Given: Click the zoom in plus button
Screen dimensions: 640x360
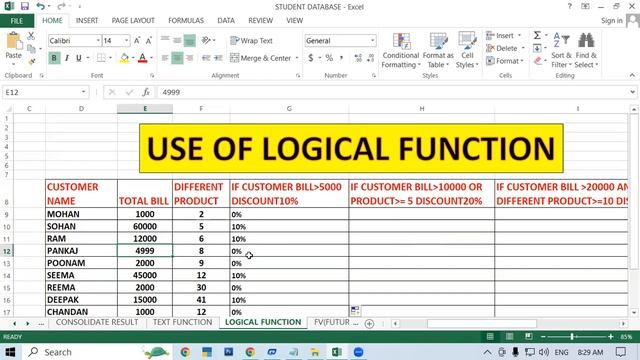Looking at the screenshot, I should [611, 336].
